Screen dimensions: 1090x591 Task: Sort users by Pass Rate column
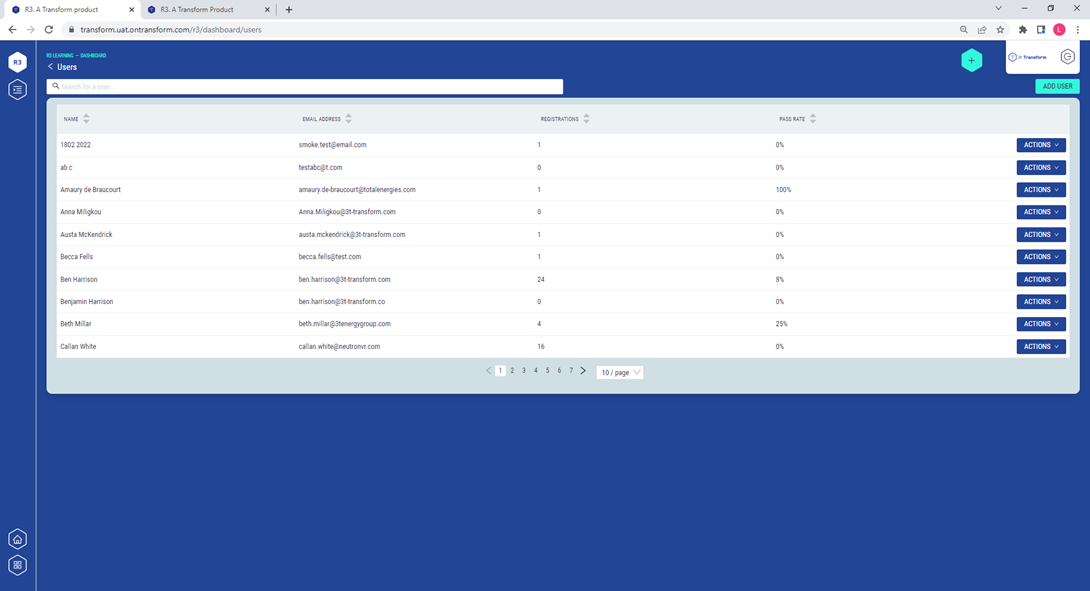[x=813, y=119]
